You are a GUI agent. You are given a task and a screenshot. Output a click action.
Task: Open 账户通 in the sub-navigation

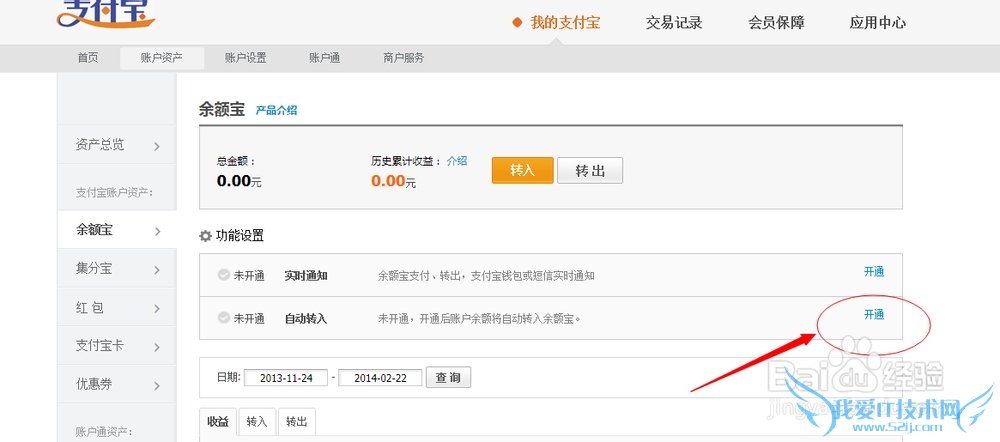325,58
